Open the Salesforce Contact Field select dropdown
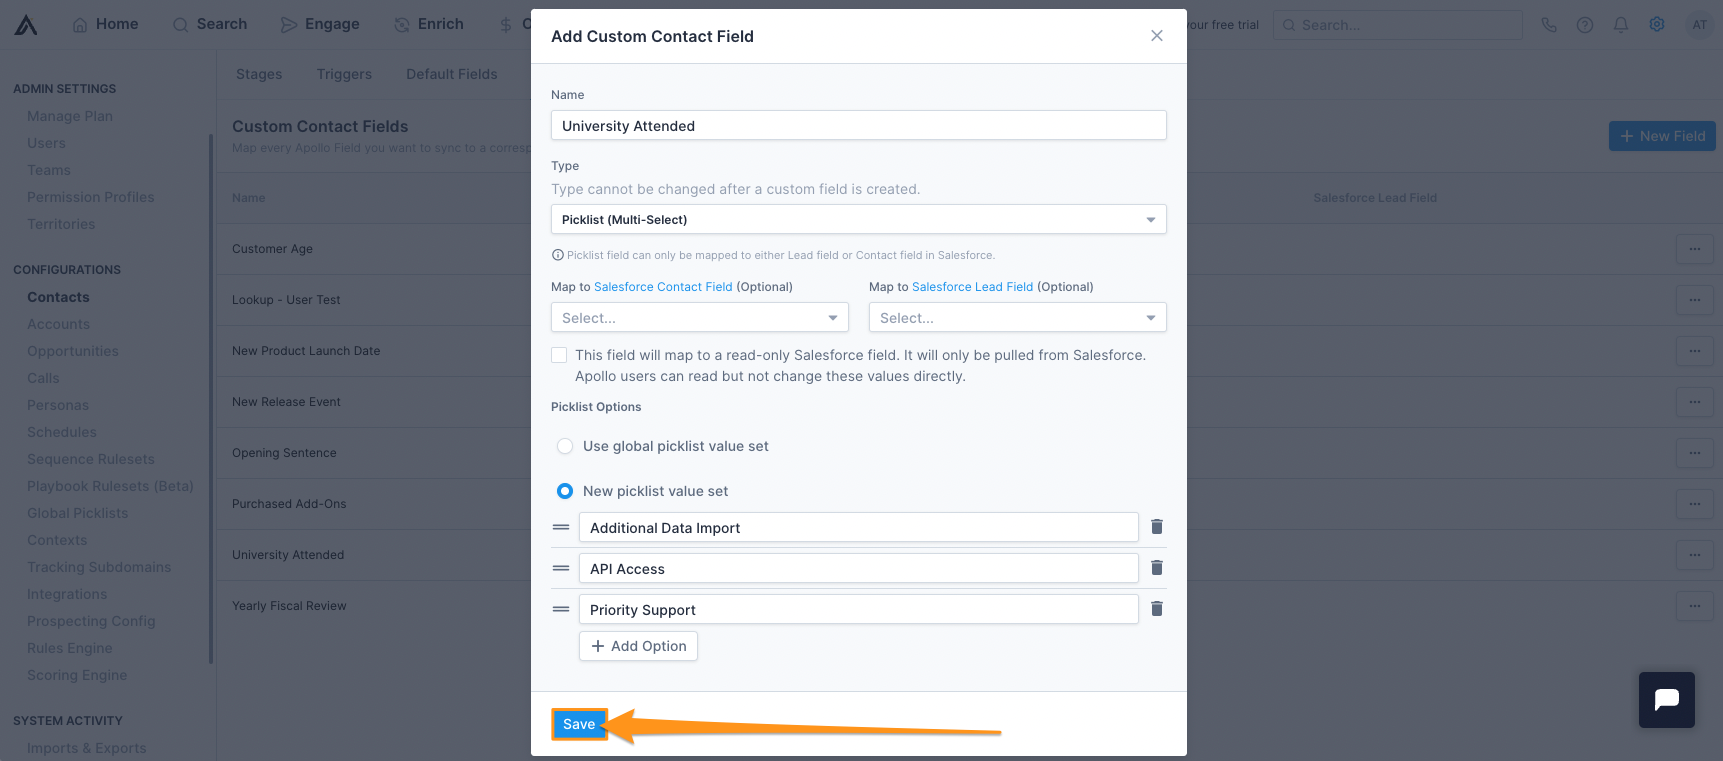The height and width of the screenshot is (761, 1723). tap(698, 317)
